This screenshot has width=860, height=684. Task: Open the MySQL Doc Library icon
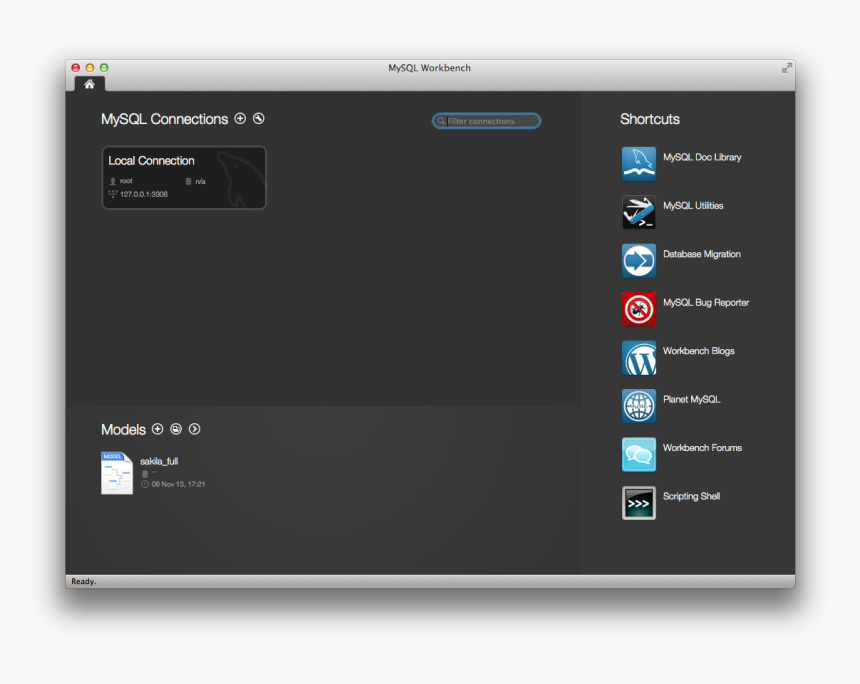[639, 163]
